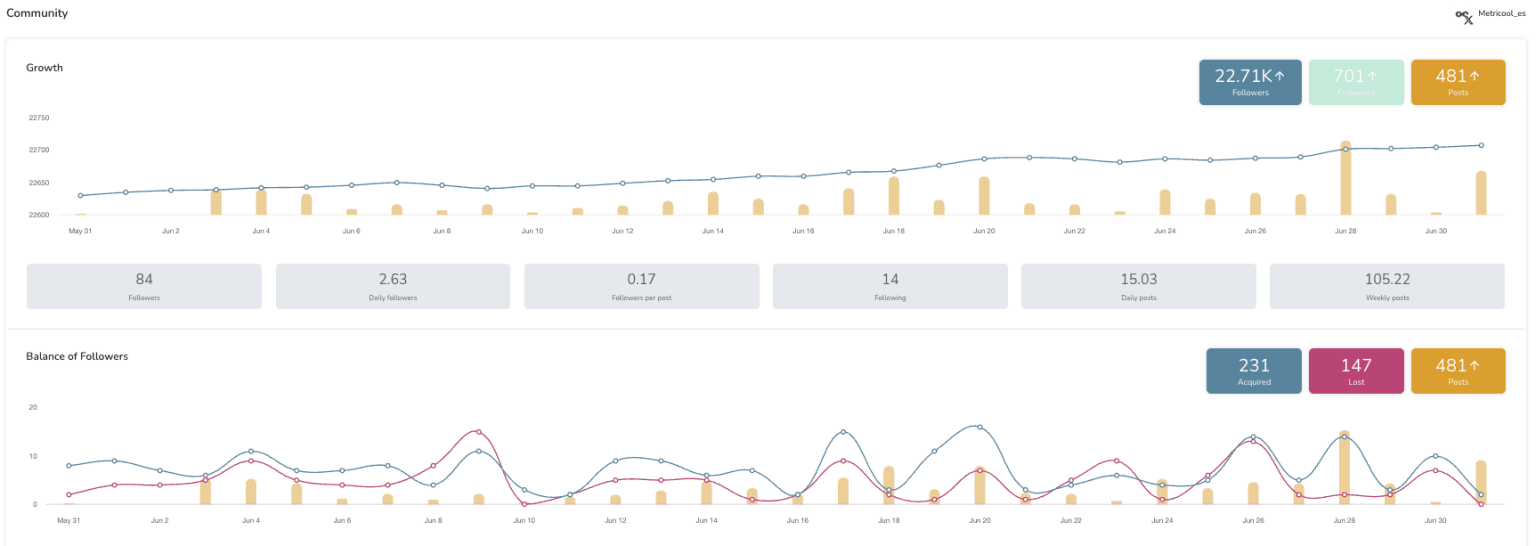Select the final followers data point in Growth
This screenshot has height=546, width=1536.
1481,145
